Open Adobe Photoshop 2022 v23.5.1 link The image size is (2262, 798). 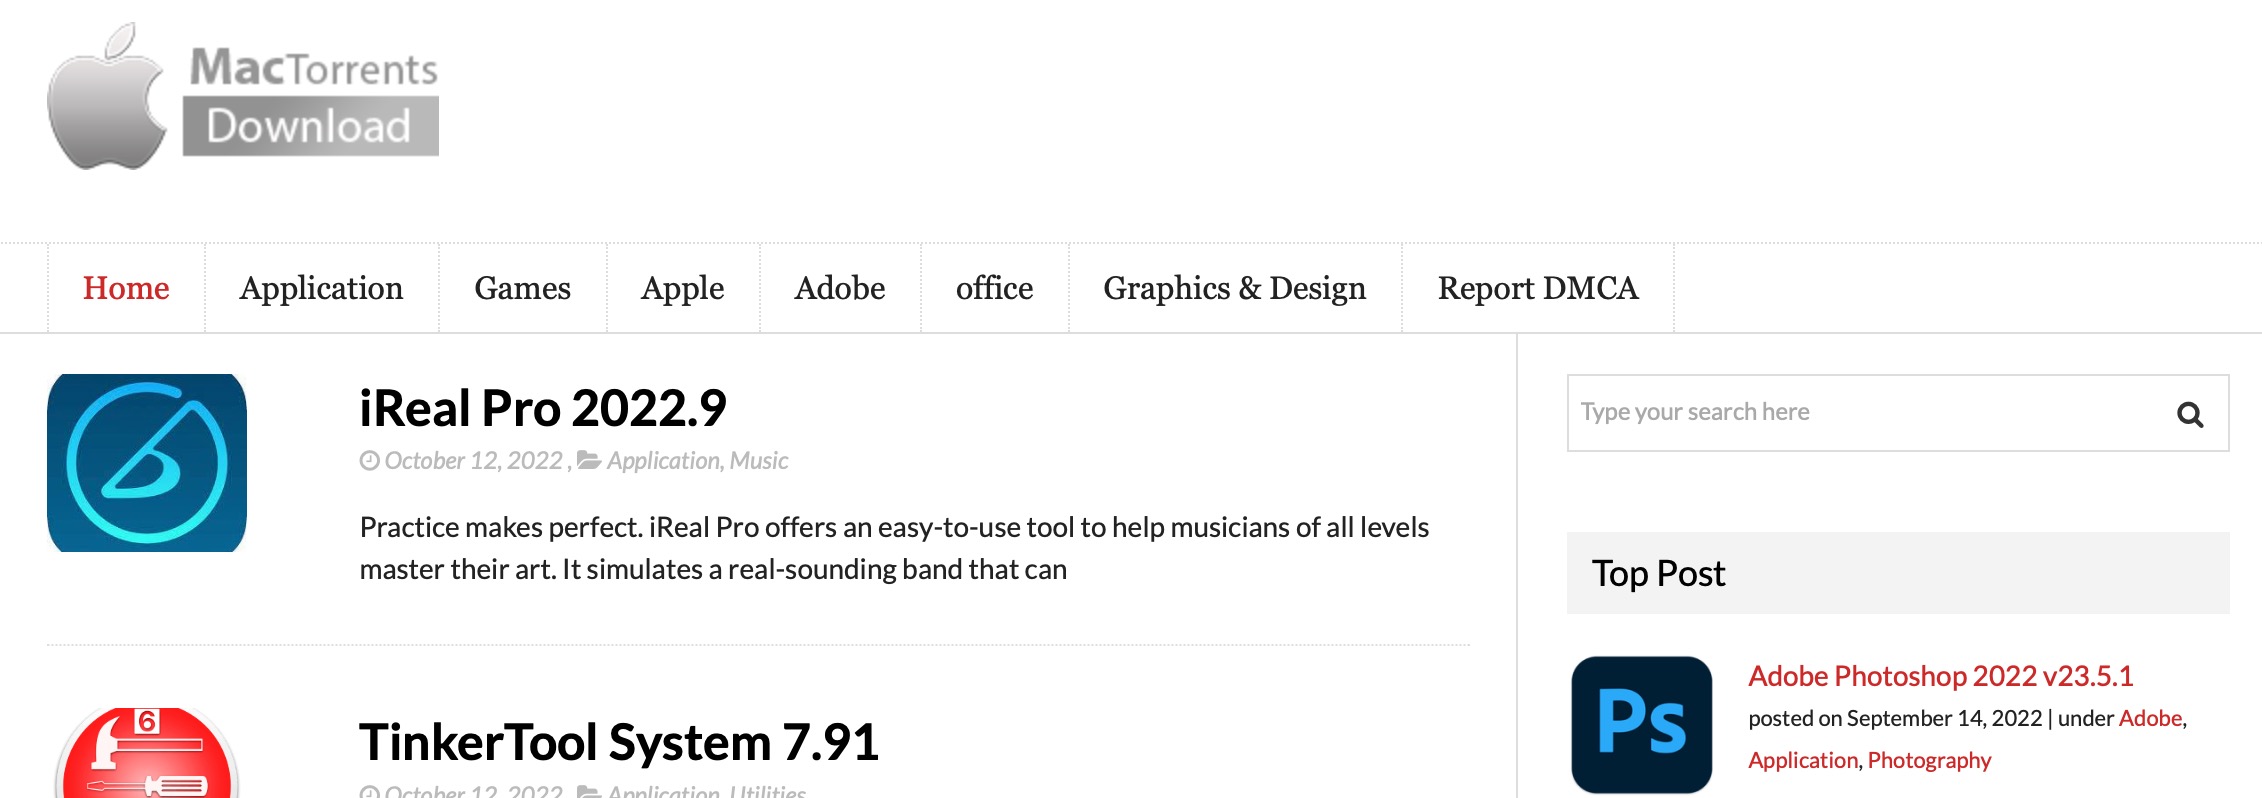(1940, 676)
